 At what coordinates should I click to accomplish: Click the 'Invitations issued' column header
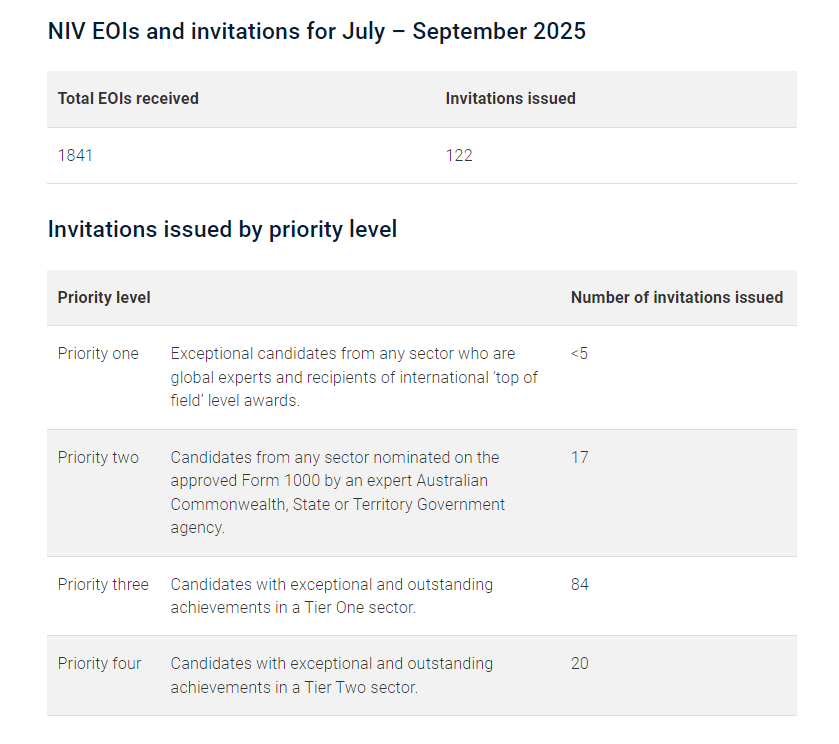click(510, 98)
